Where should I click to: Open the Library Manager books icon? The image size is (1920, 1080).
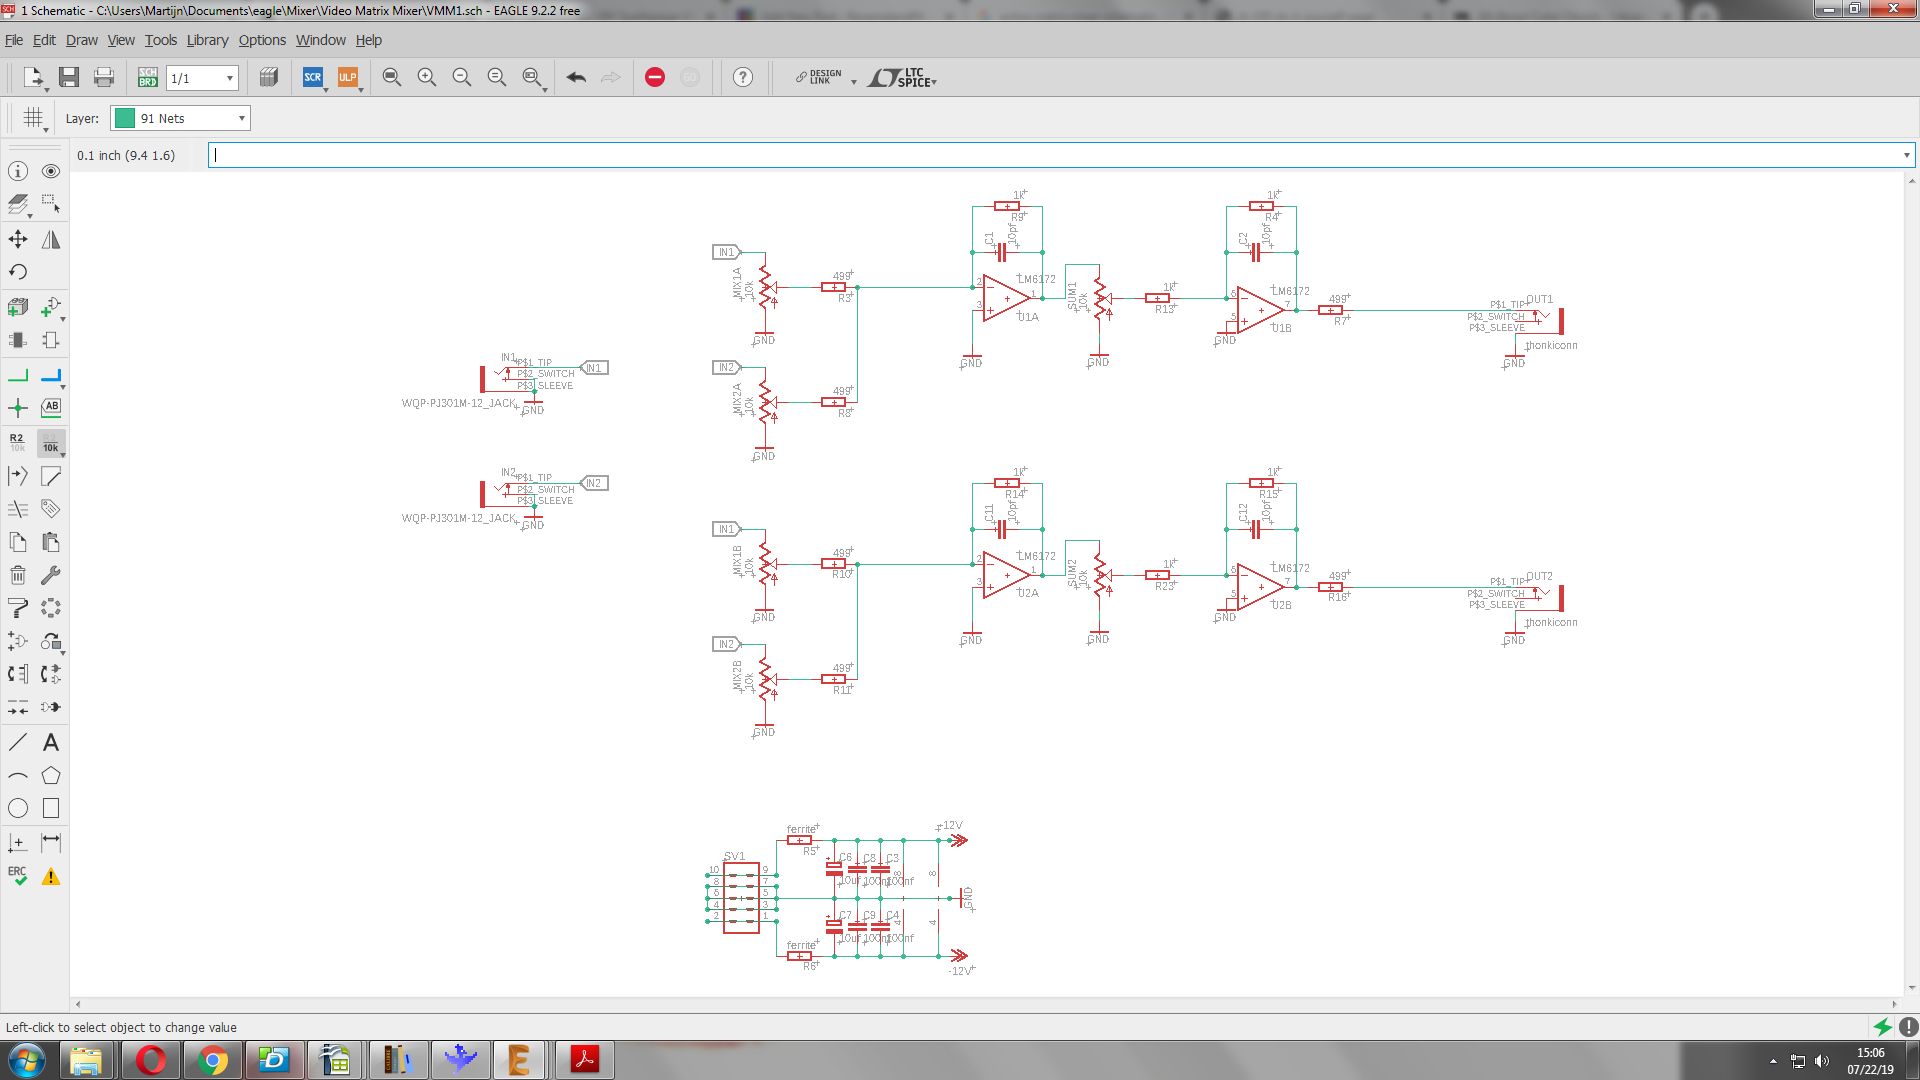click(x=268, y=77)
